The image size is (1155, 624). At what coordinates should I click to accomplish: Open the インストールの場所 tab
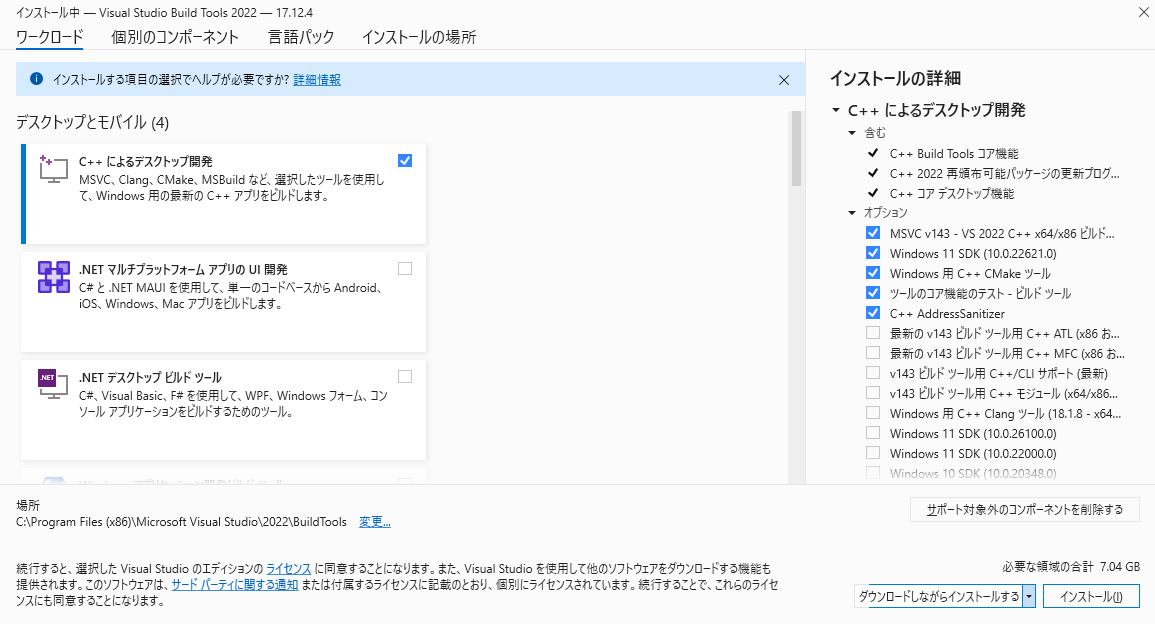pos(419,36)
